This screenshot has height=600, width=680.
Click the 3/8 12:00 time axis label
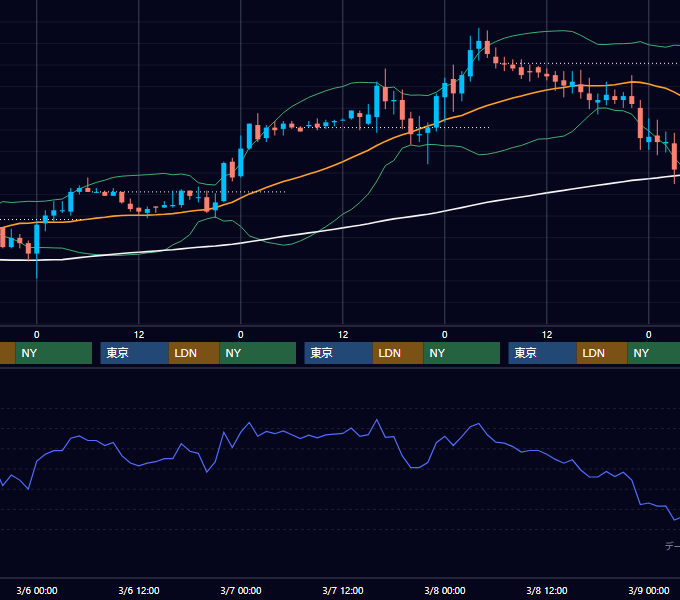[x=547, y=590]
